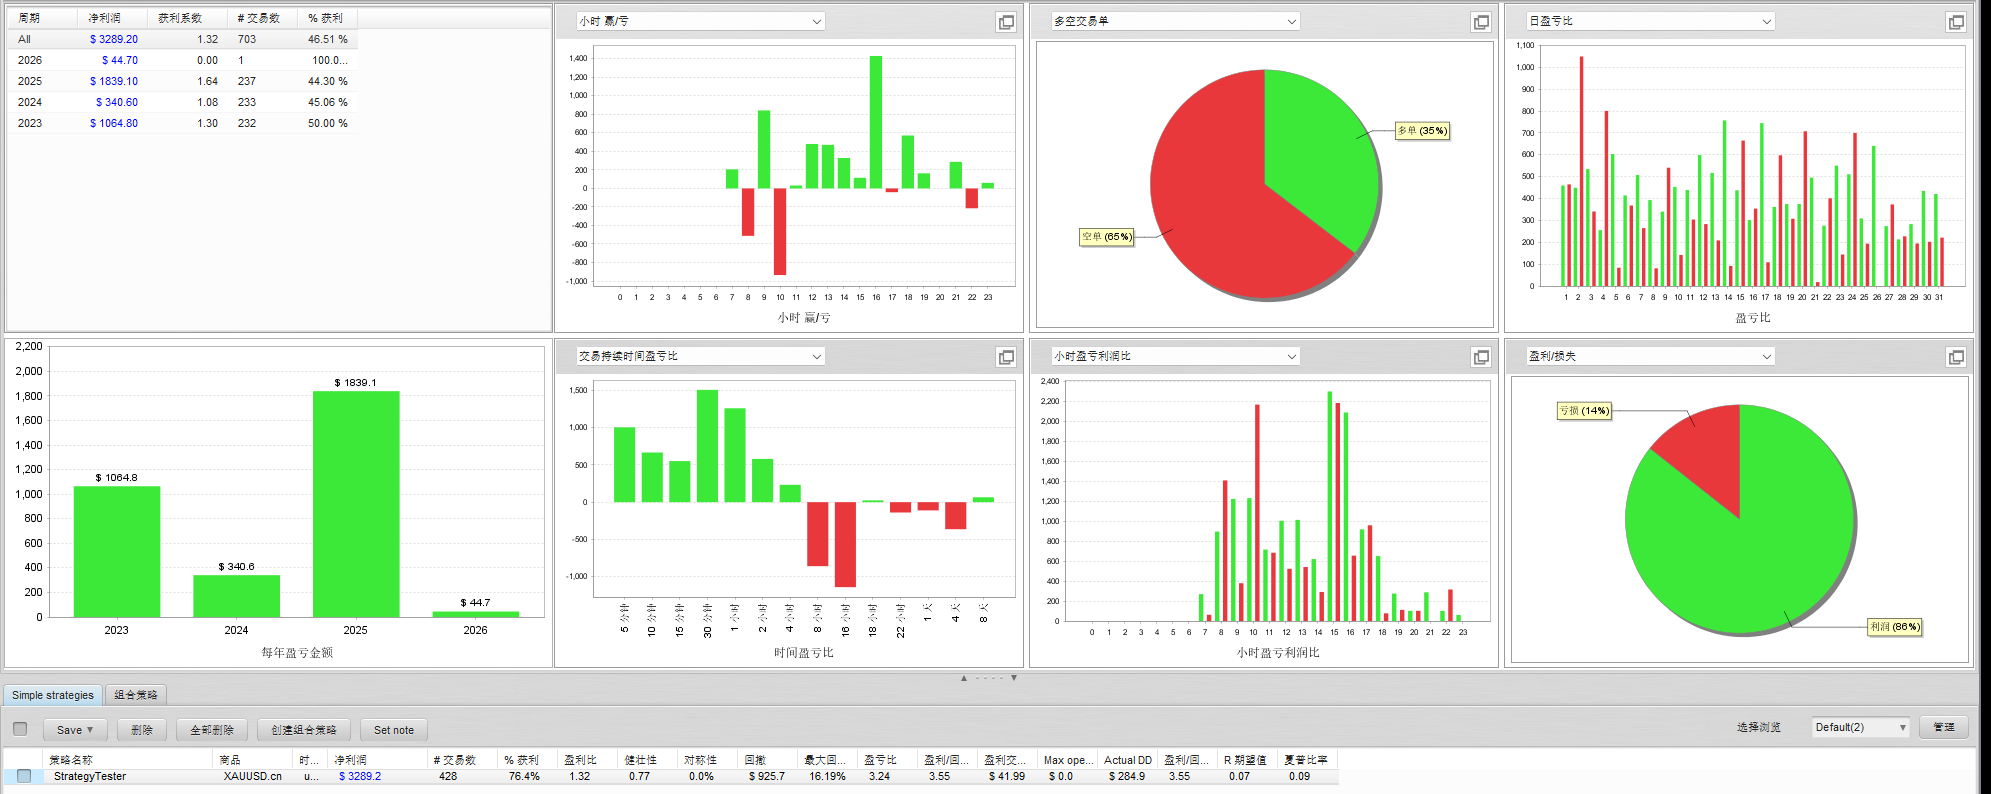Check the StrategyTester row checkbox
This screenshot has width=1991, height=794.
click(24, 776)
